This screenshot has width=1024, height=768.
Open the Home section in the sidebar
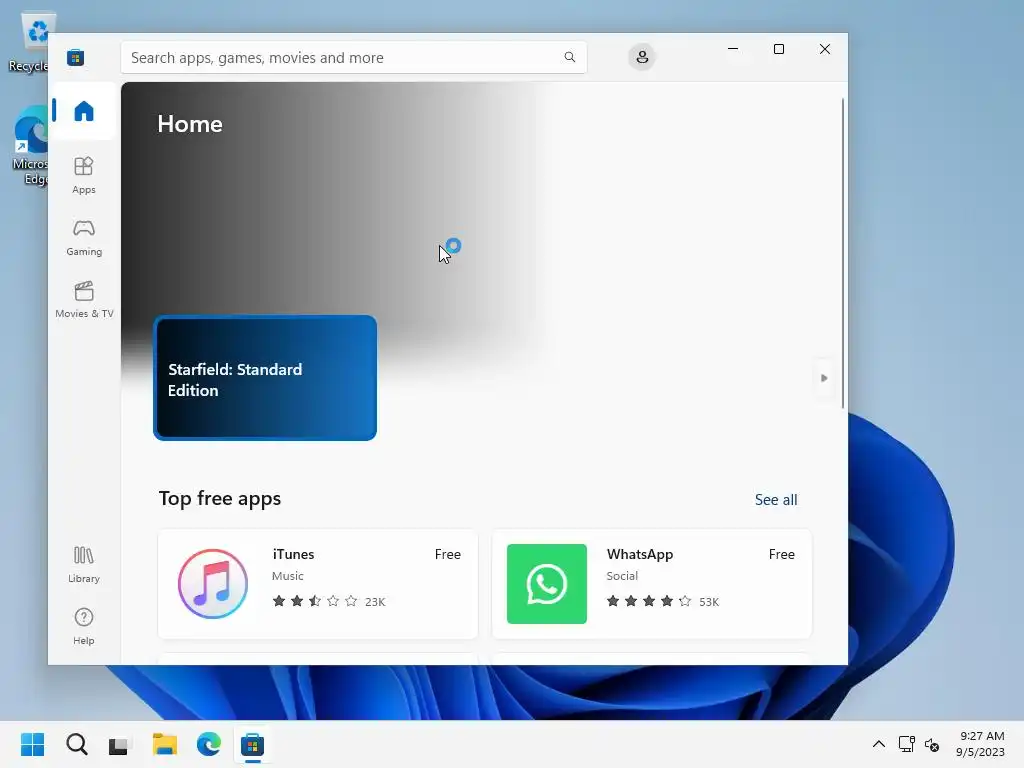point(84,111)
